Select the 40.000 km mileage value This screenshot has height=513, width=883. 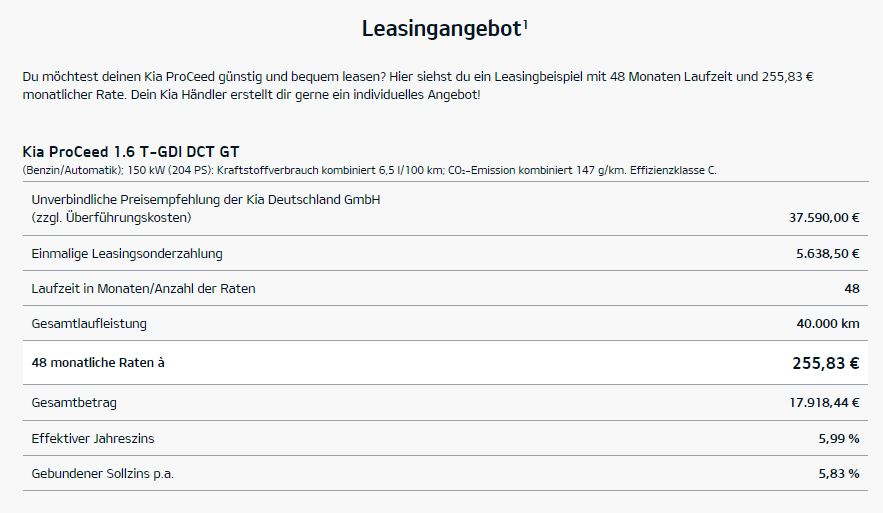(826, 324)
